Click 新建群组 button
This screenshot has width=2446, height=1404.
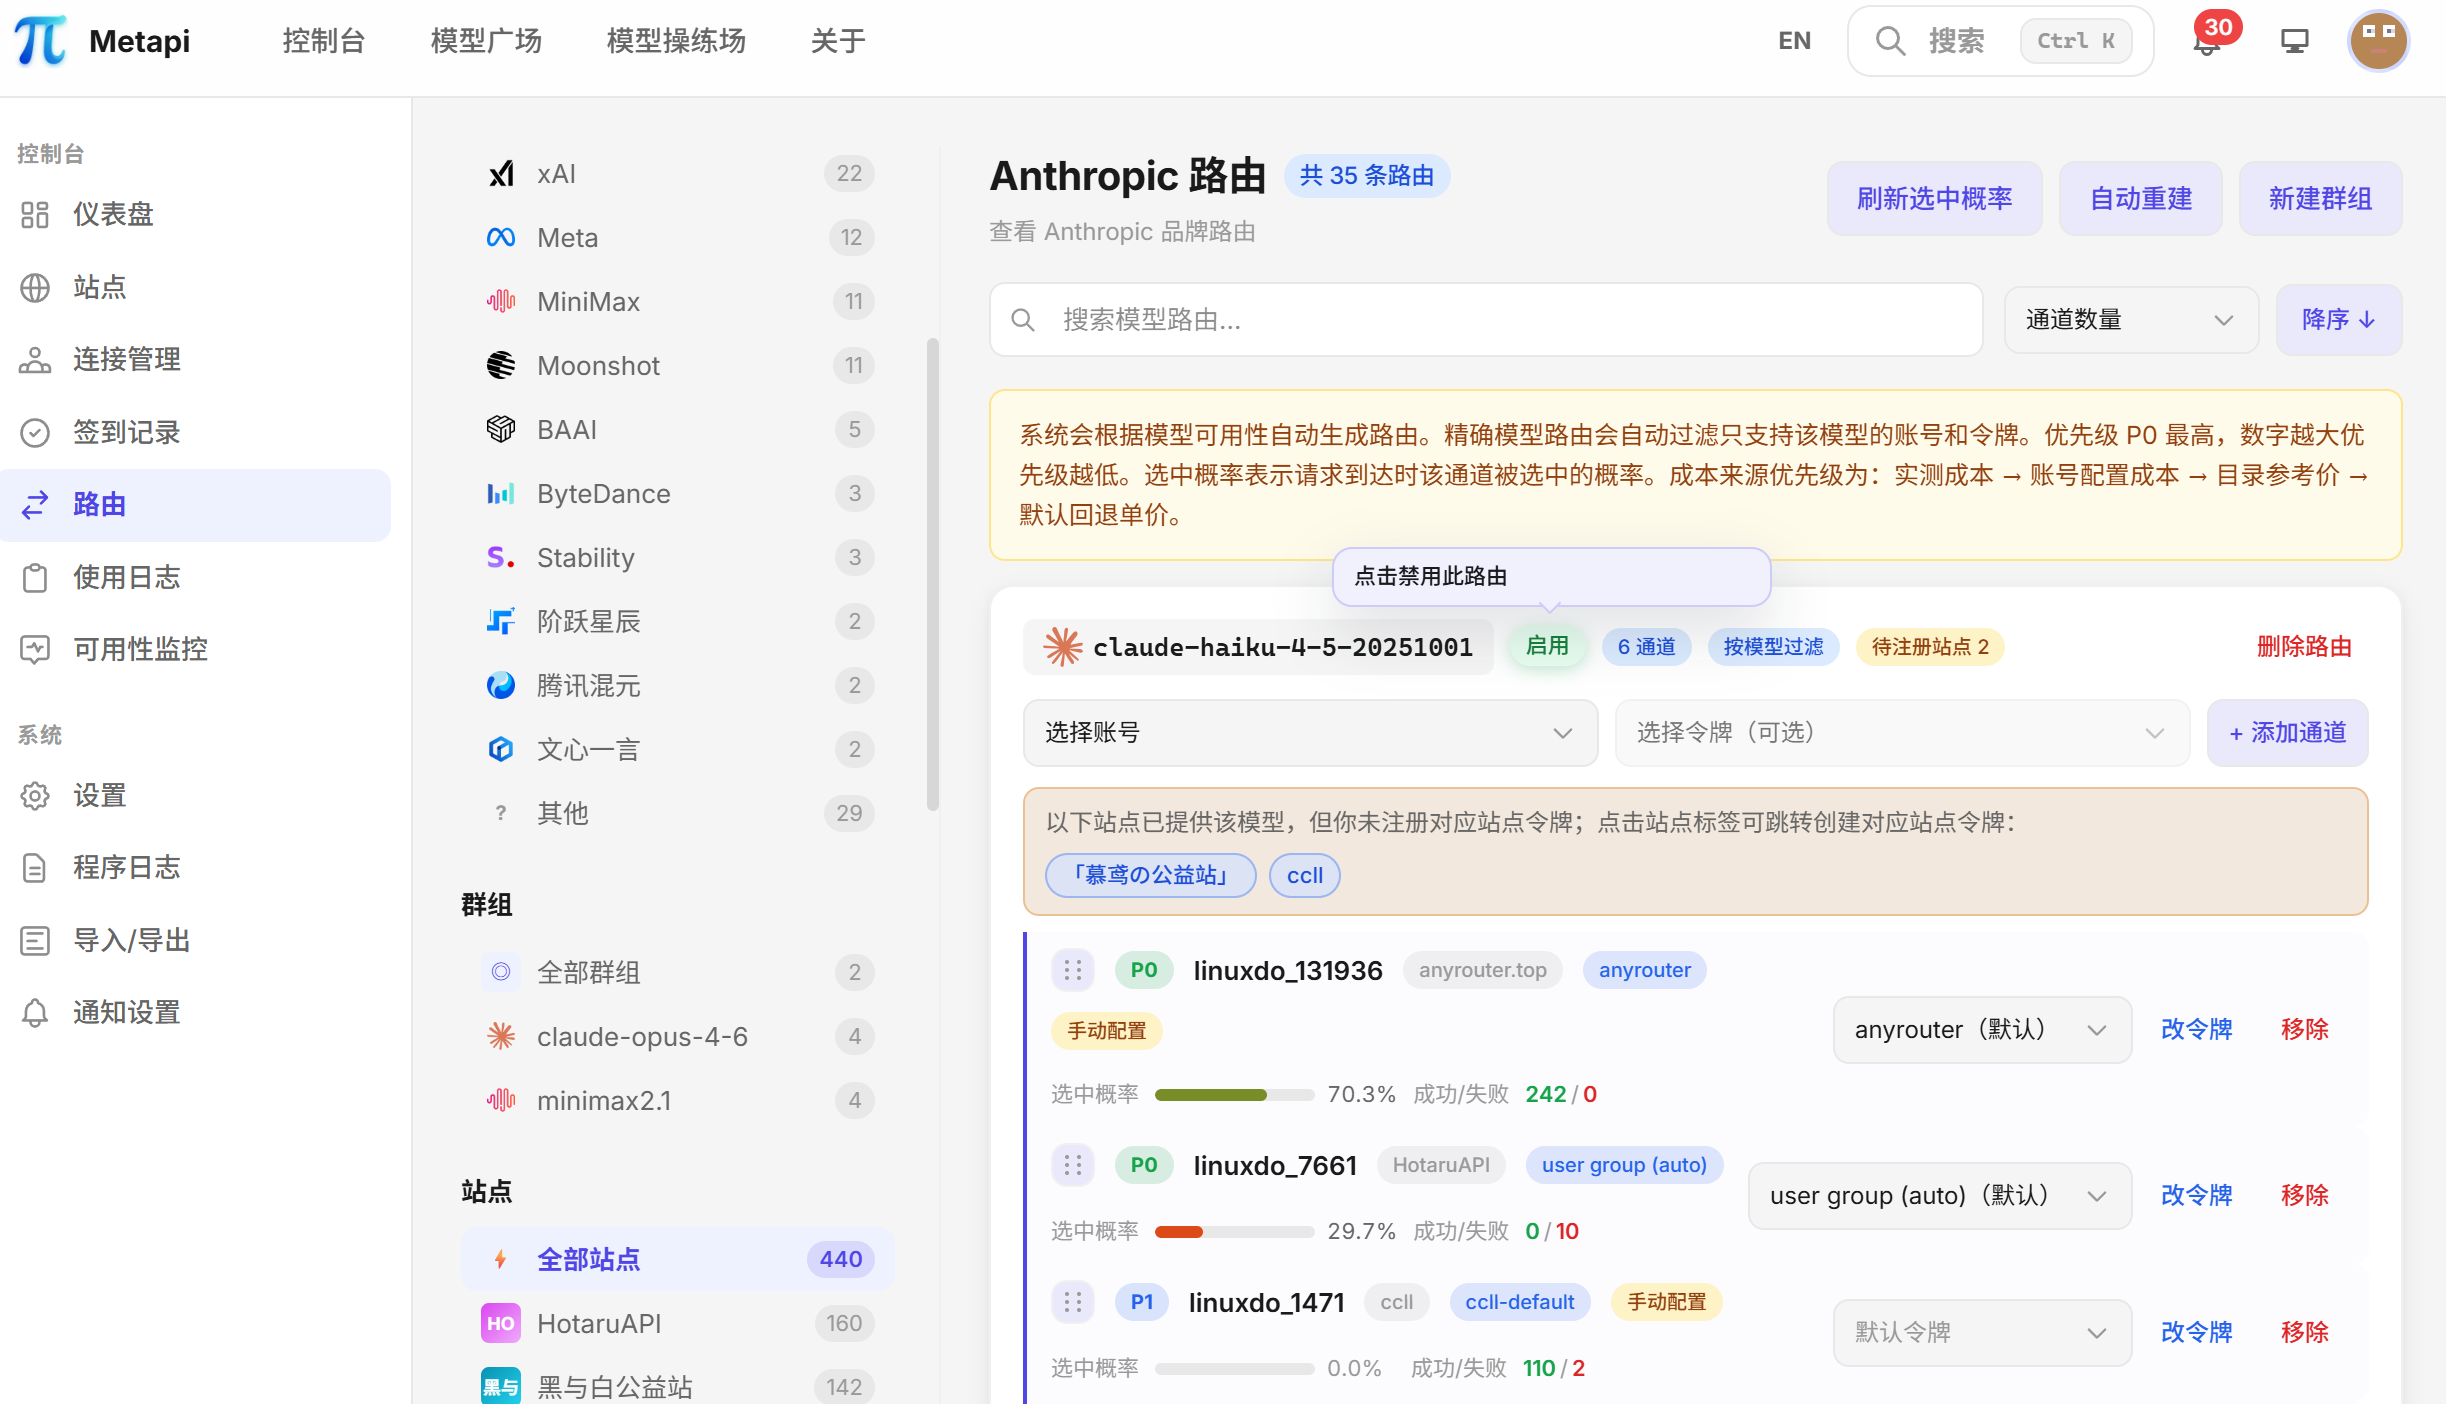2320,199
